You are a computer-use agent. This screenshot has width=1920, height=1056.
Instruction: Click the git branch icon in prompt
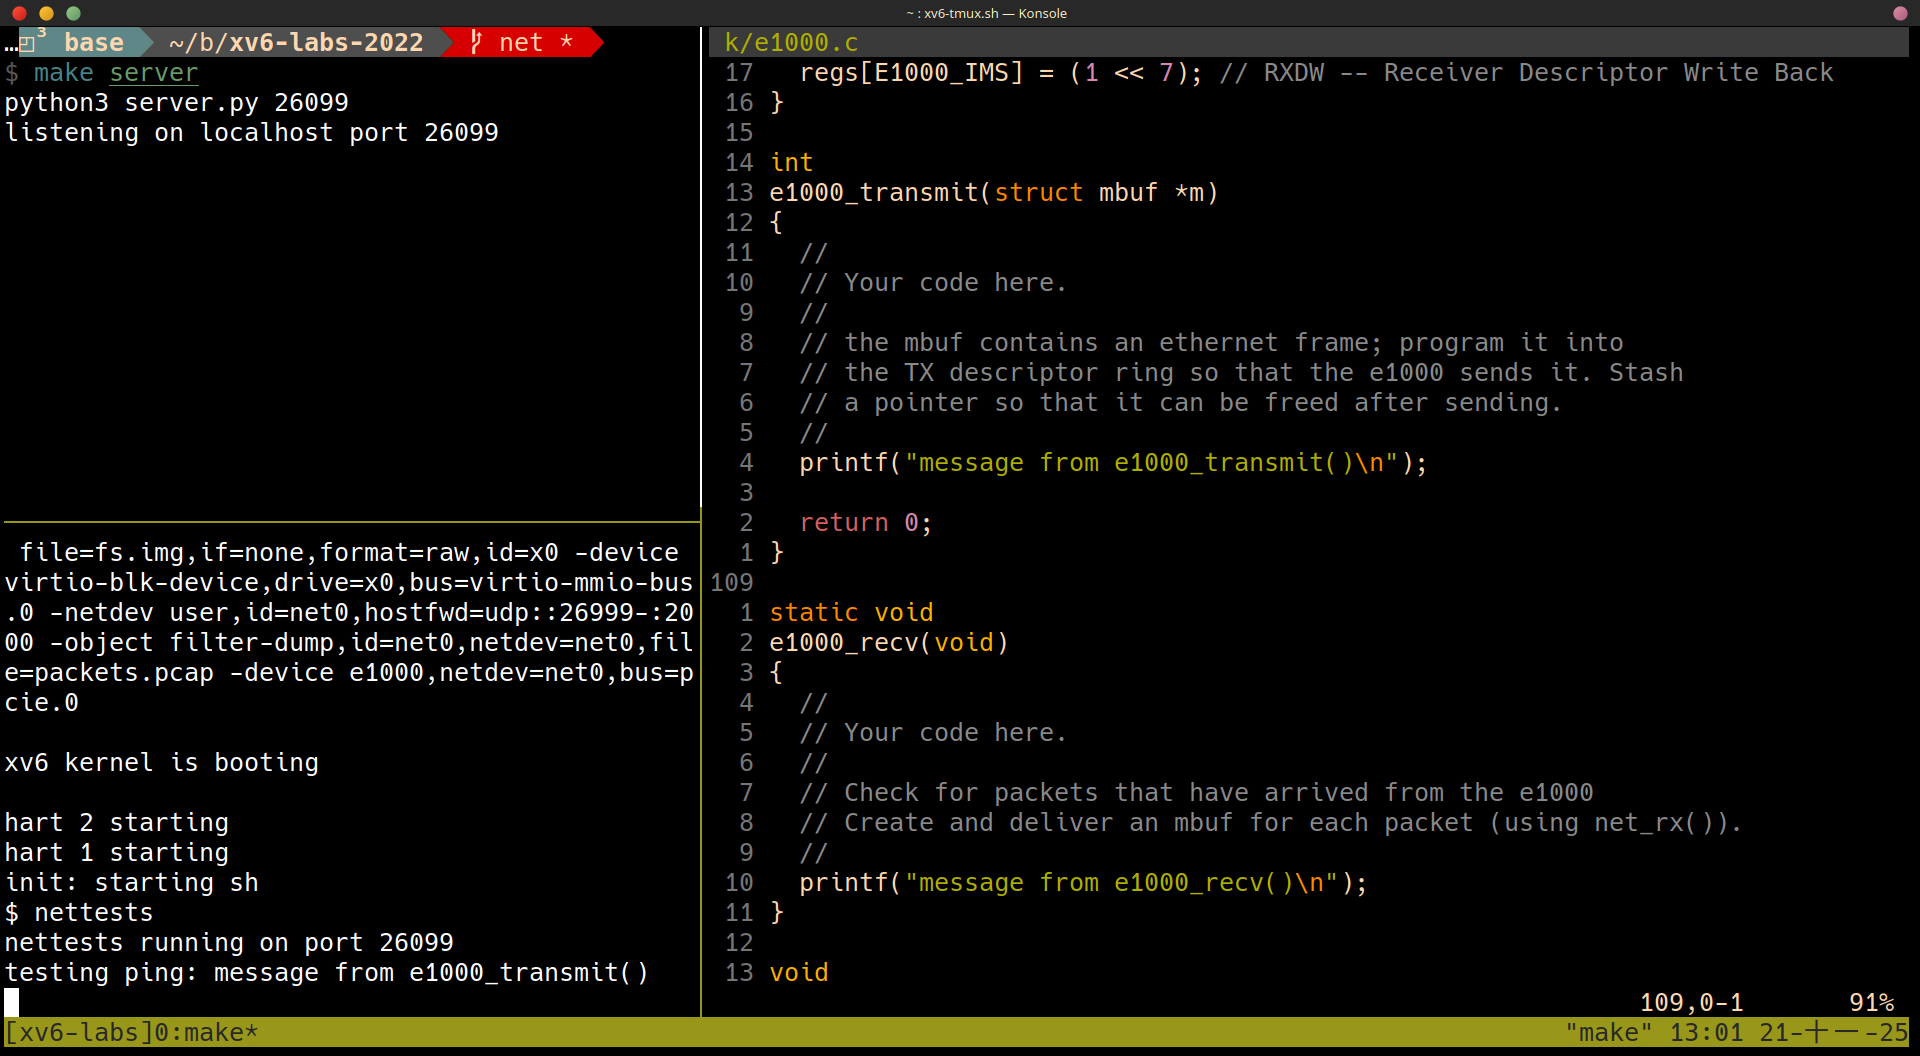point(477,42)
